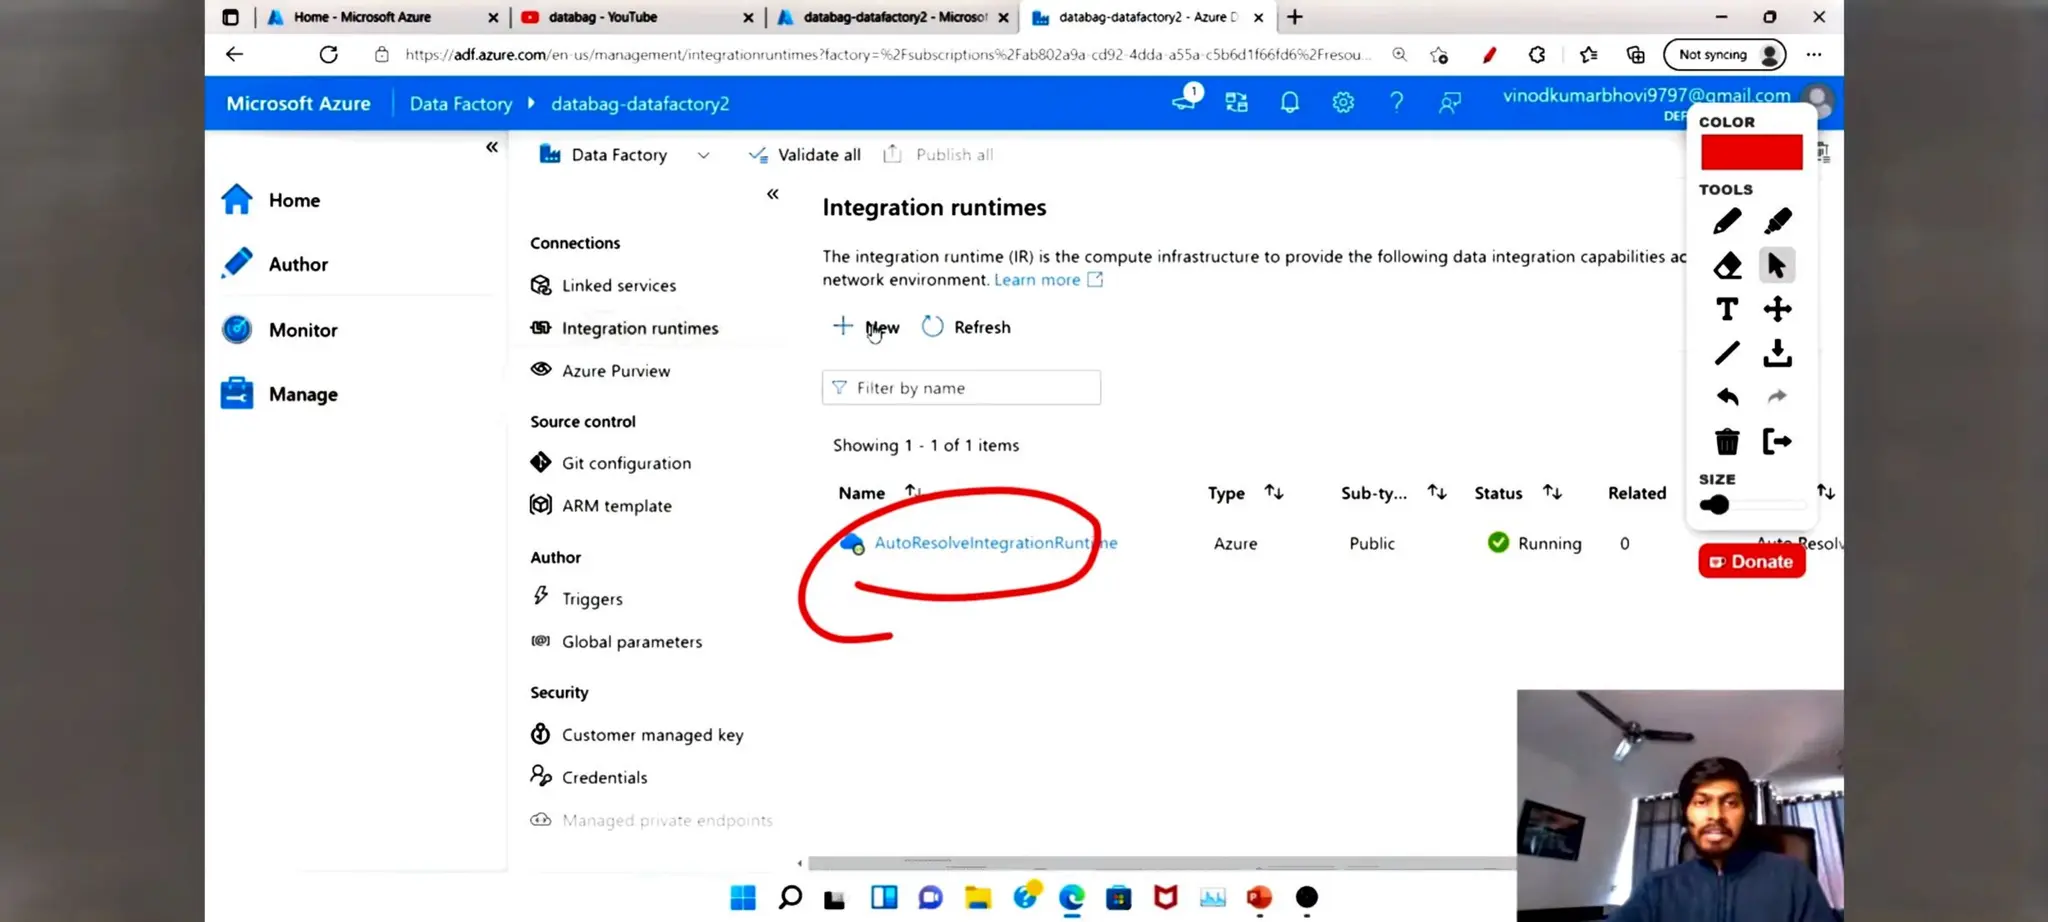Select the text T tool
Viewport: 2048px width, 922px height.
pos(1727,309)
